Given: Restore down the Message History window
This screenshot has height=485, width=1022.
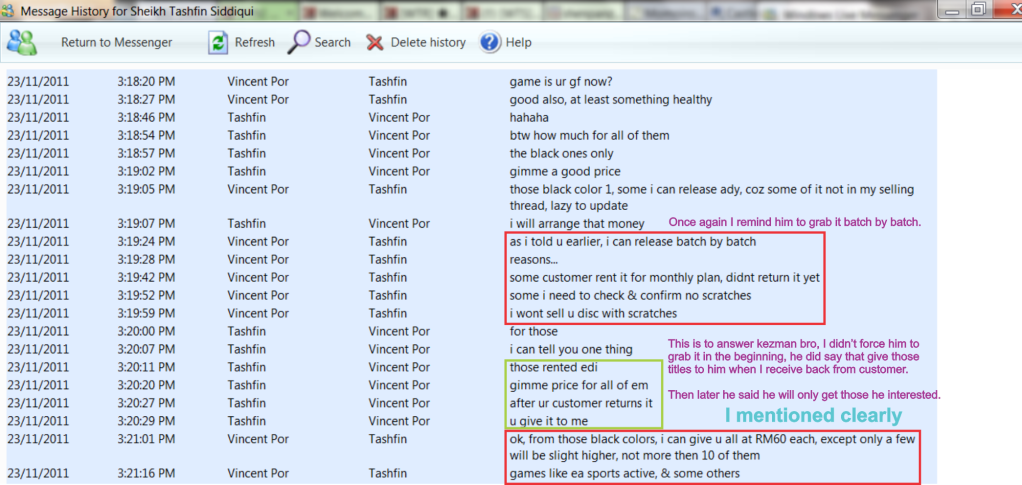Looking at the screenshot, I should 978,9.
